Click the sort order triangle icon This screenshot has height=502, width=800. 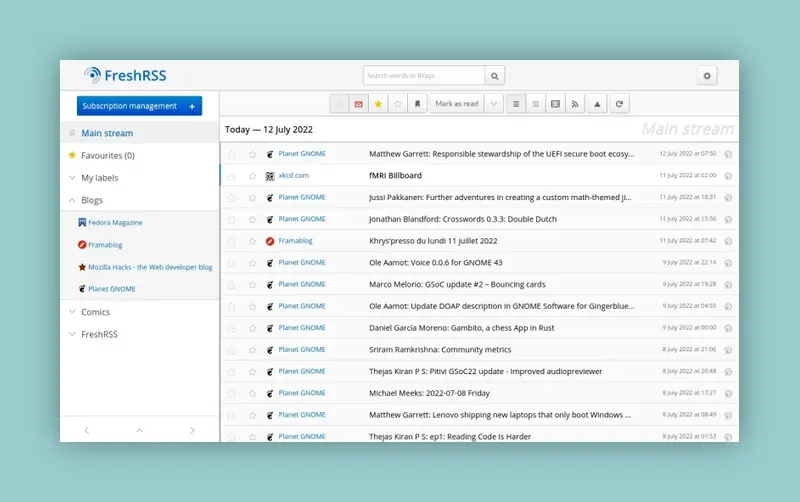(598, 104)
